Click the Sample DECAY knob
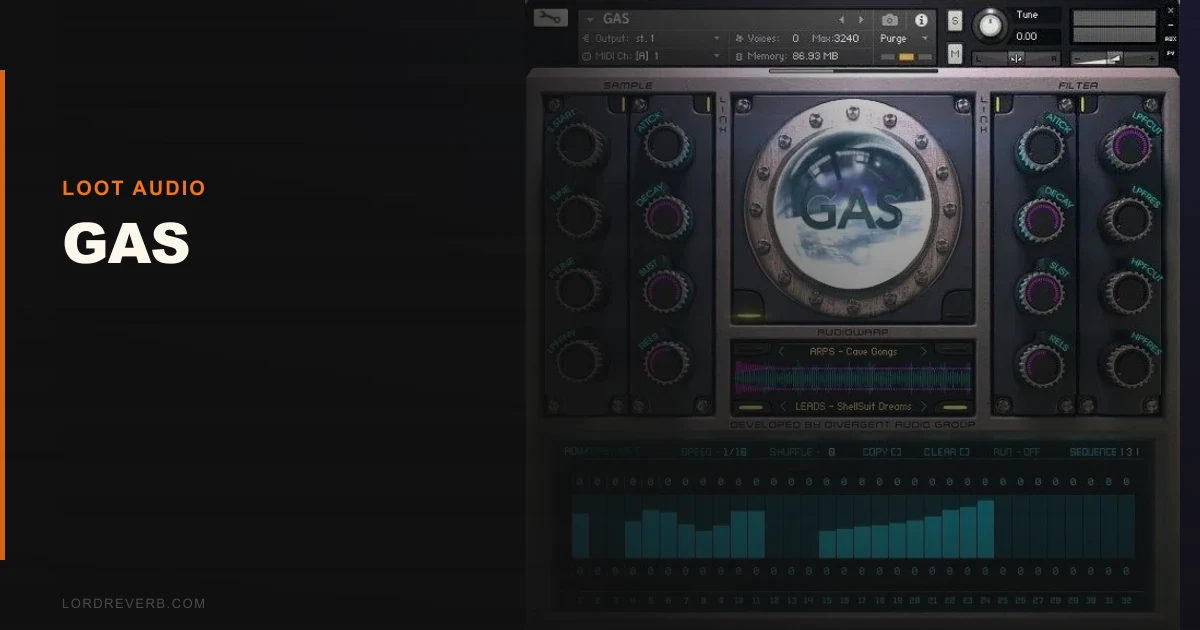Viewport: 1200px width, 630px height. click(x=667, y=217)
